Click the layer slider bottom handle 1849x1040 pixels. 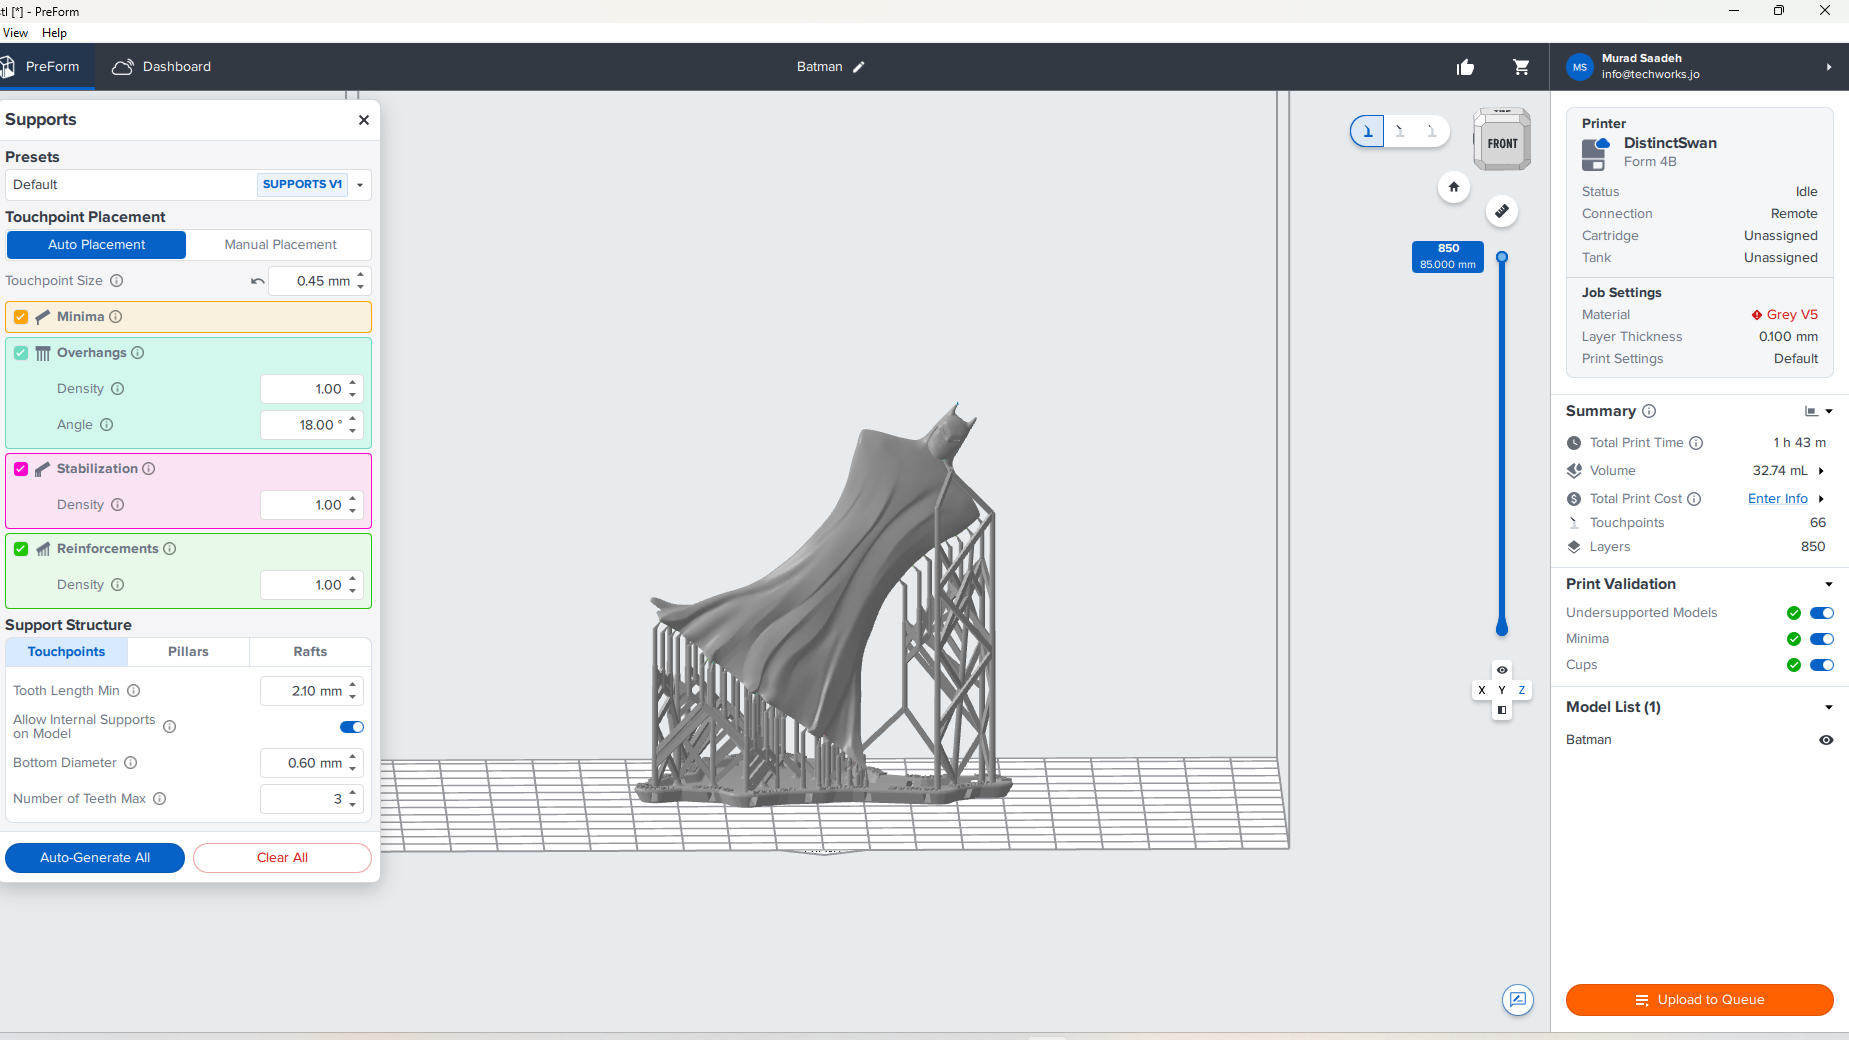(x=1501, y=628)
